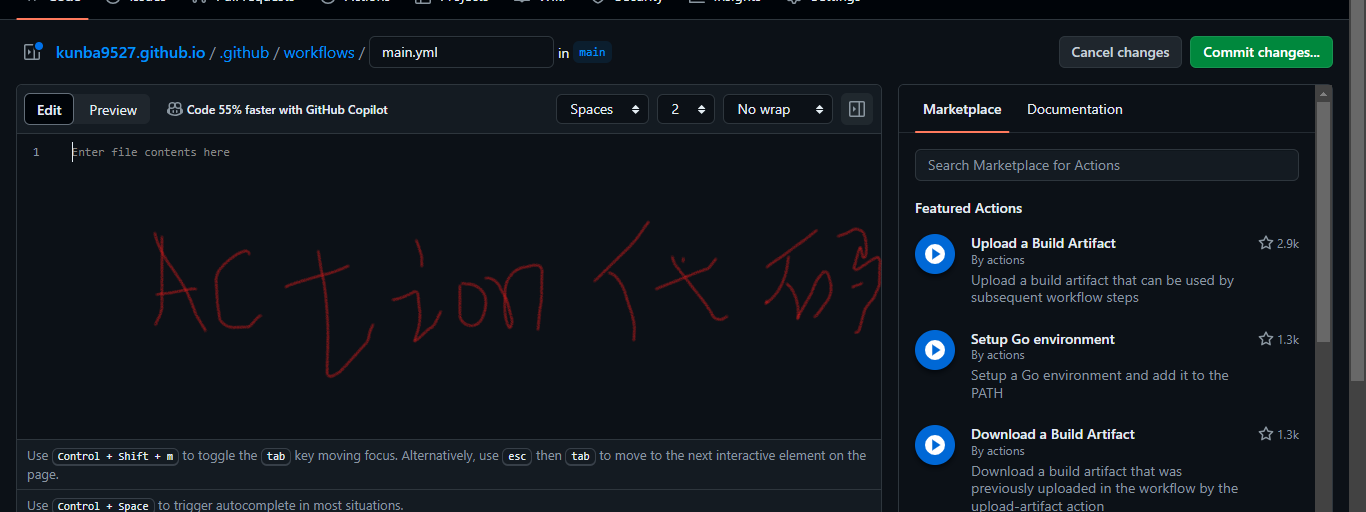Click star icon for Download a Build Artifact
This screenshot has width=1366, height=512.
coord(1265,434)
